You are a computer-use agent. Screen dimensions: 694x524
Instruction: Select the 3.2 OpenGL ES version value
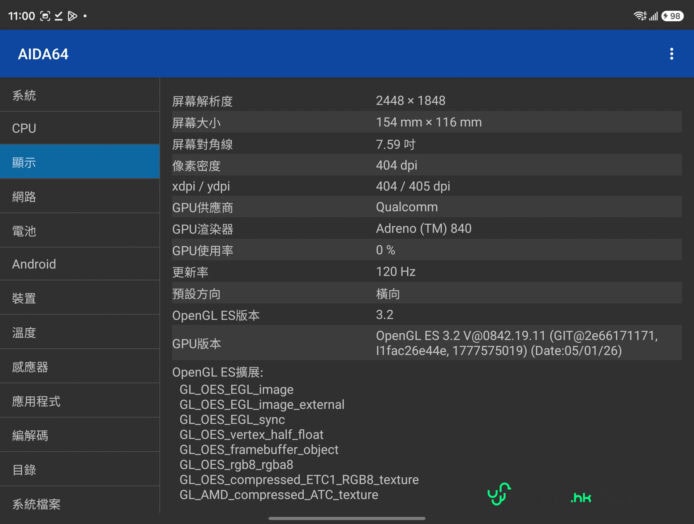click(x=384, y=315)
